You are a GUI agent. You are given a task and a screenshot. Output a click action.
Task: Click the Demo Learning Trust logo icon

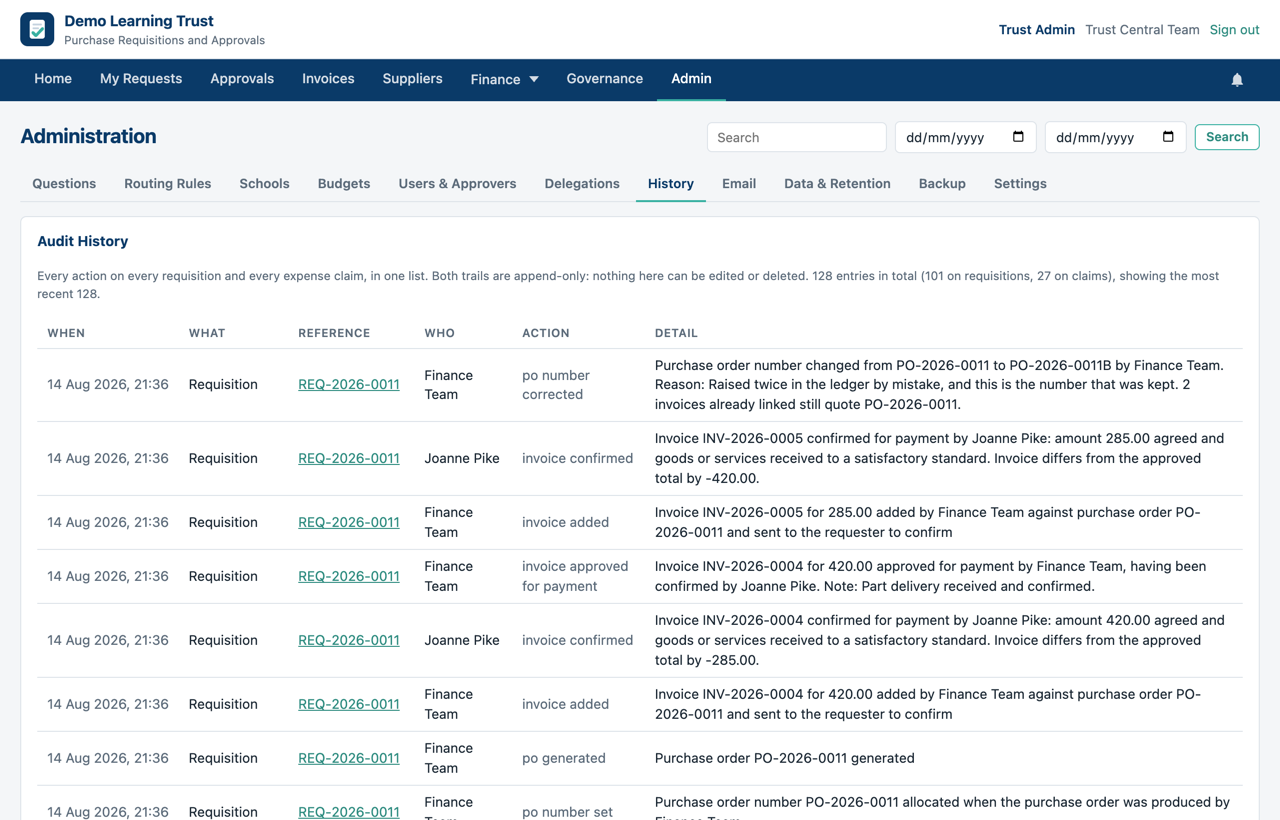37,29
